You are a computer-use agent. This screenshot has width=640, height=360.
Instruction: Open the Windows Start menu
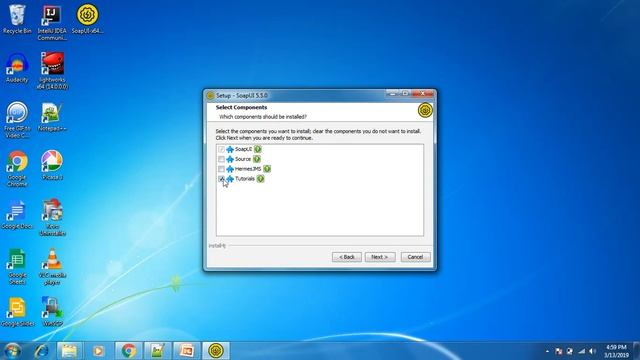(x=12, y=351)
